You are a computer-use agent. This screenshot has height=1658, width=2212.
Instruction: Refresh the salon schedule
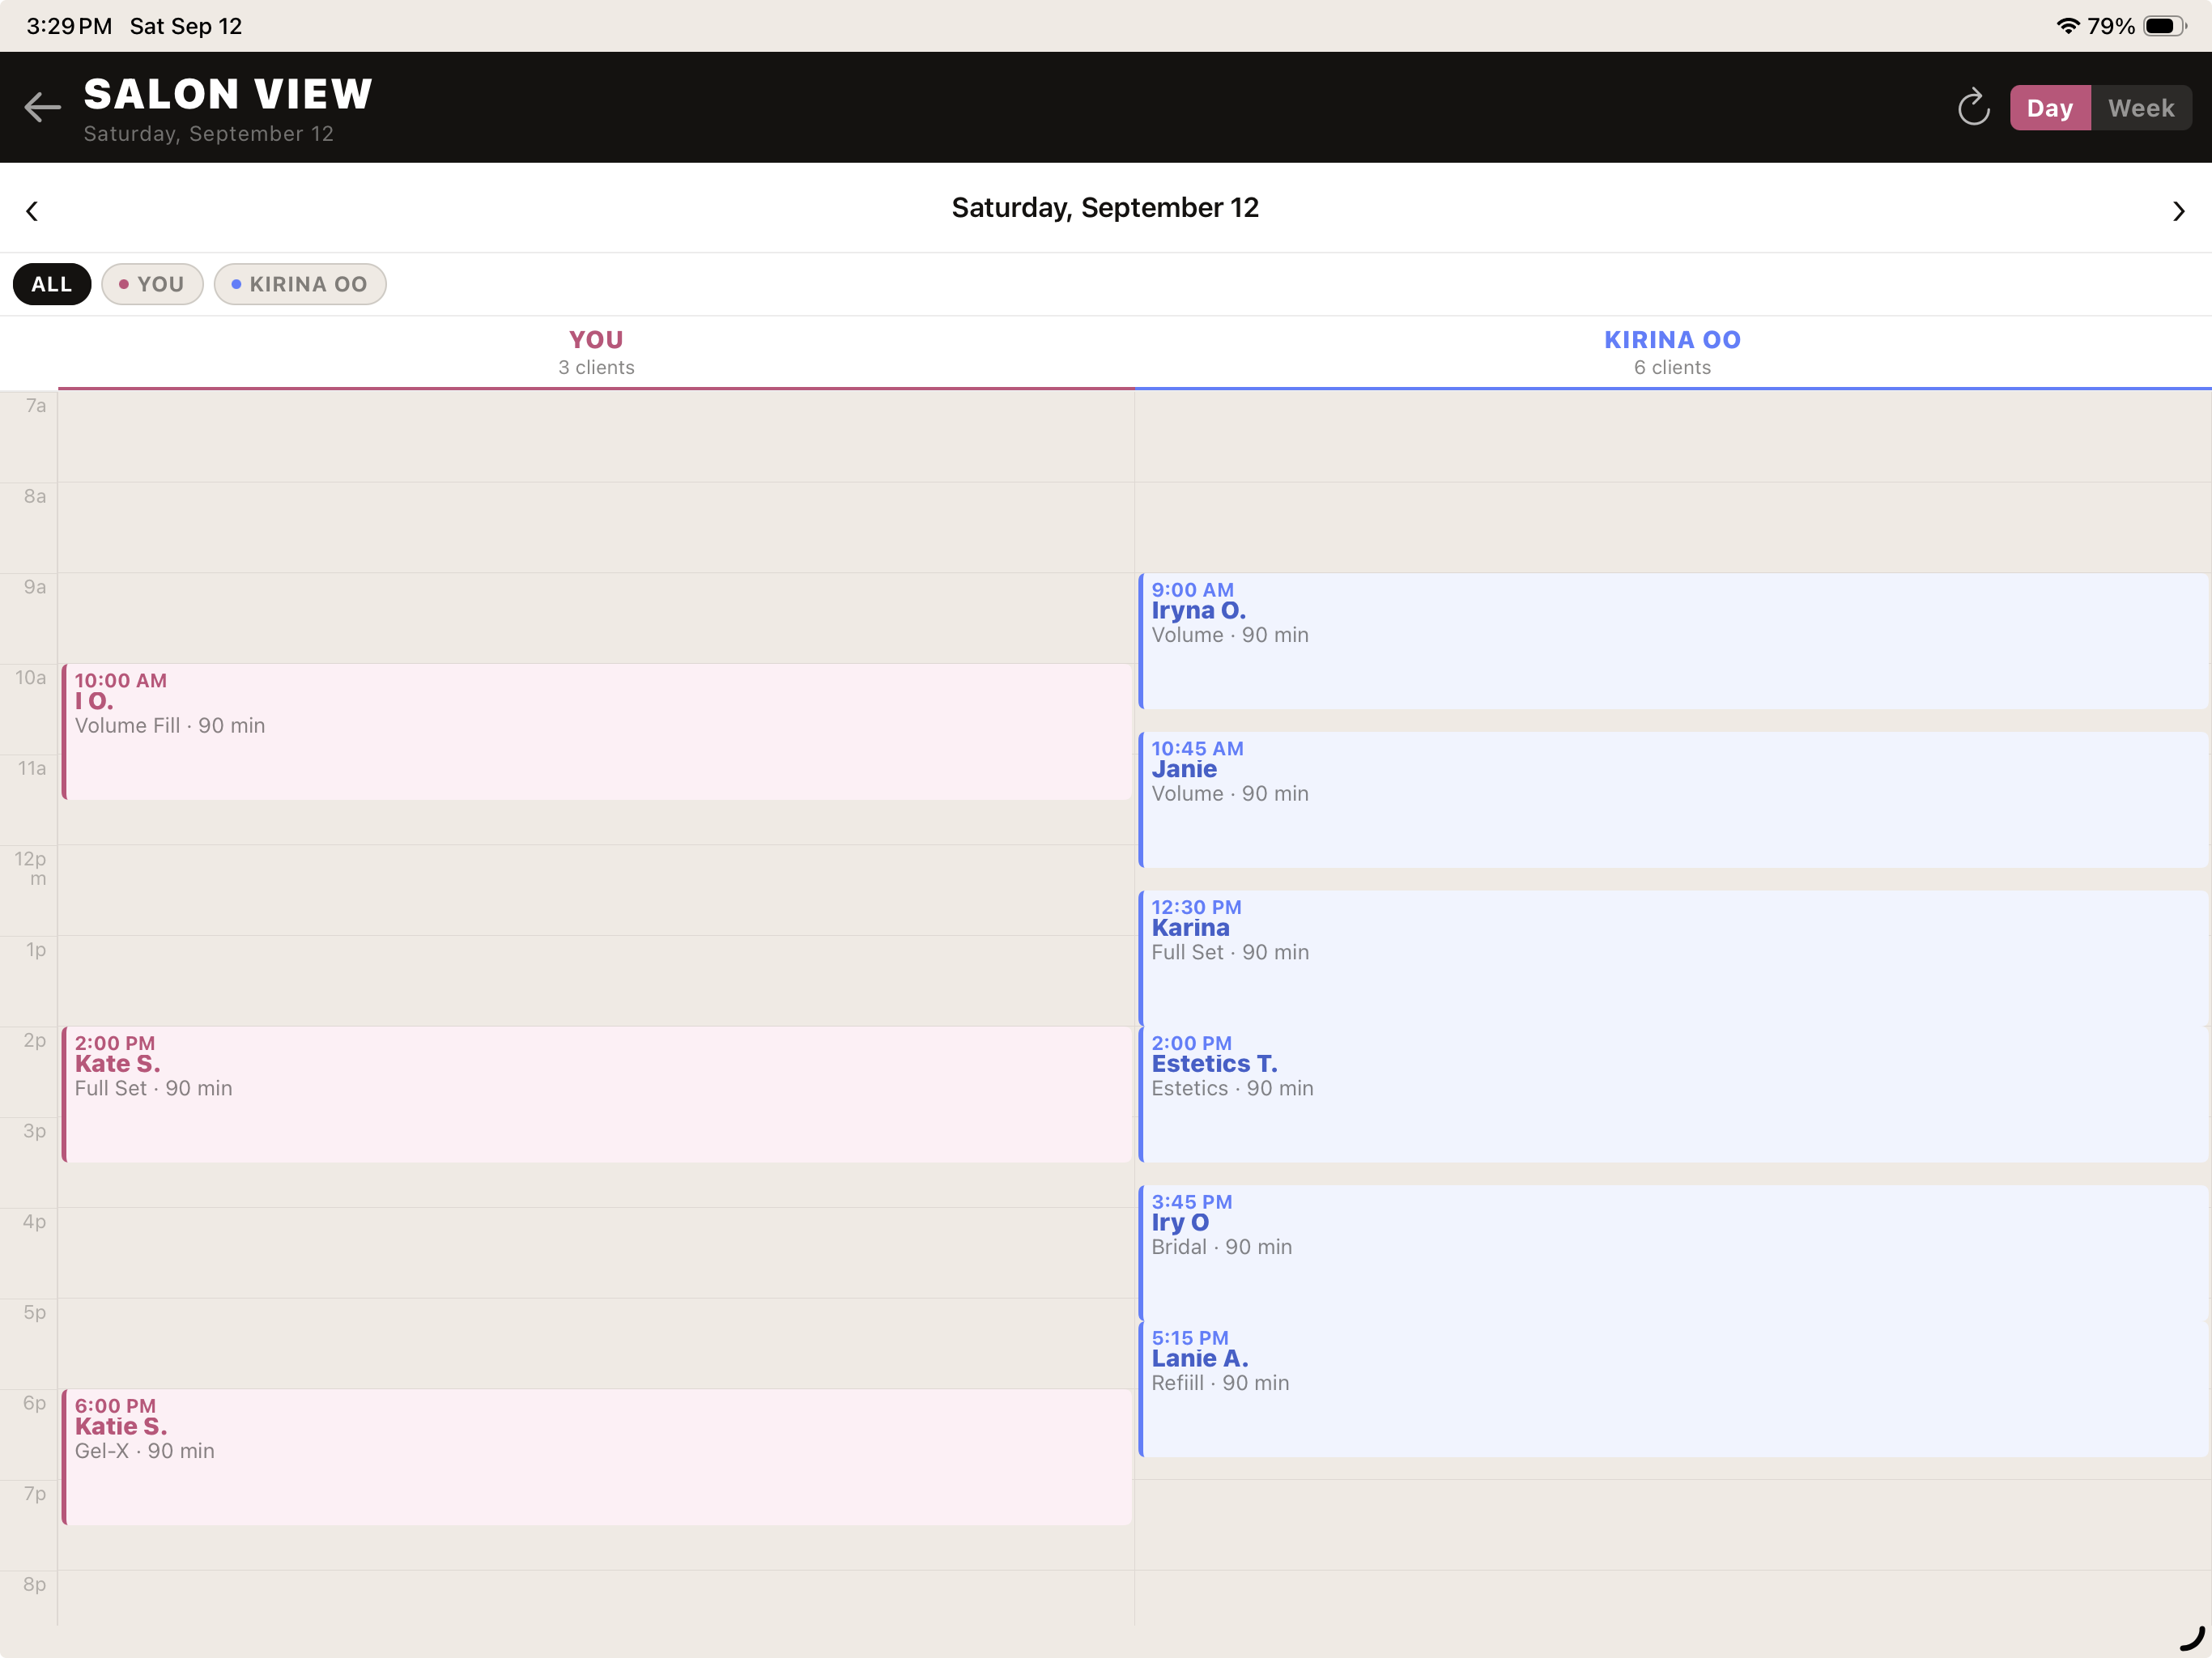1972,107
